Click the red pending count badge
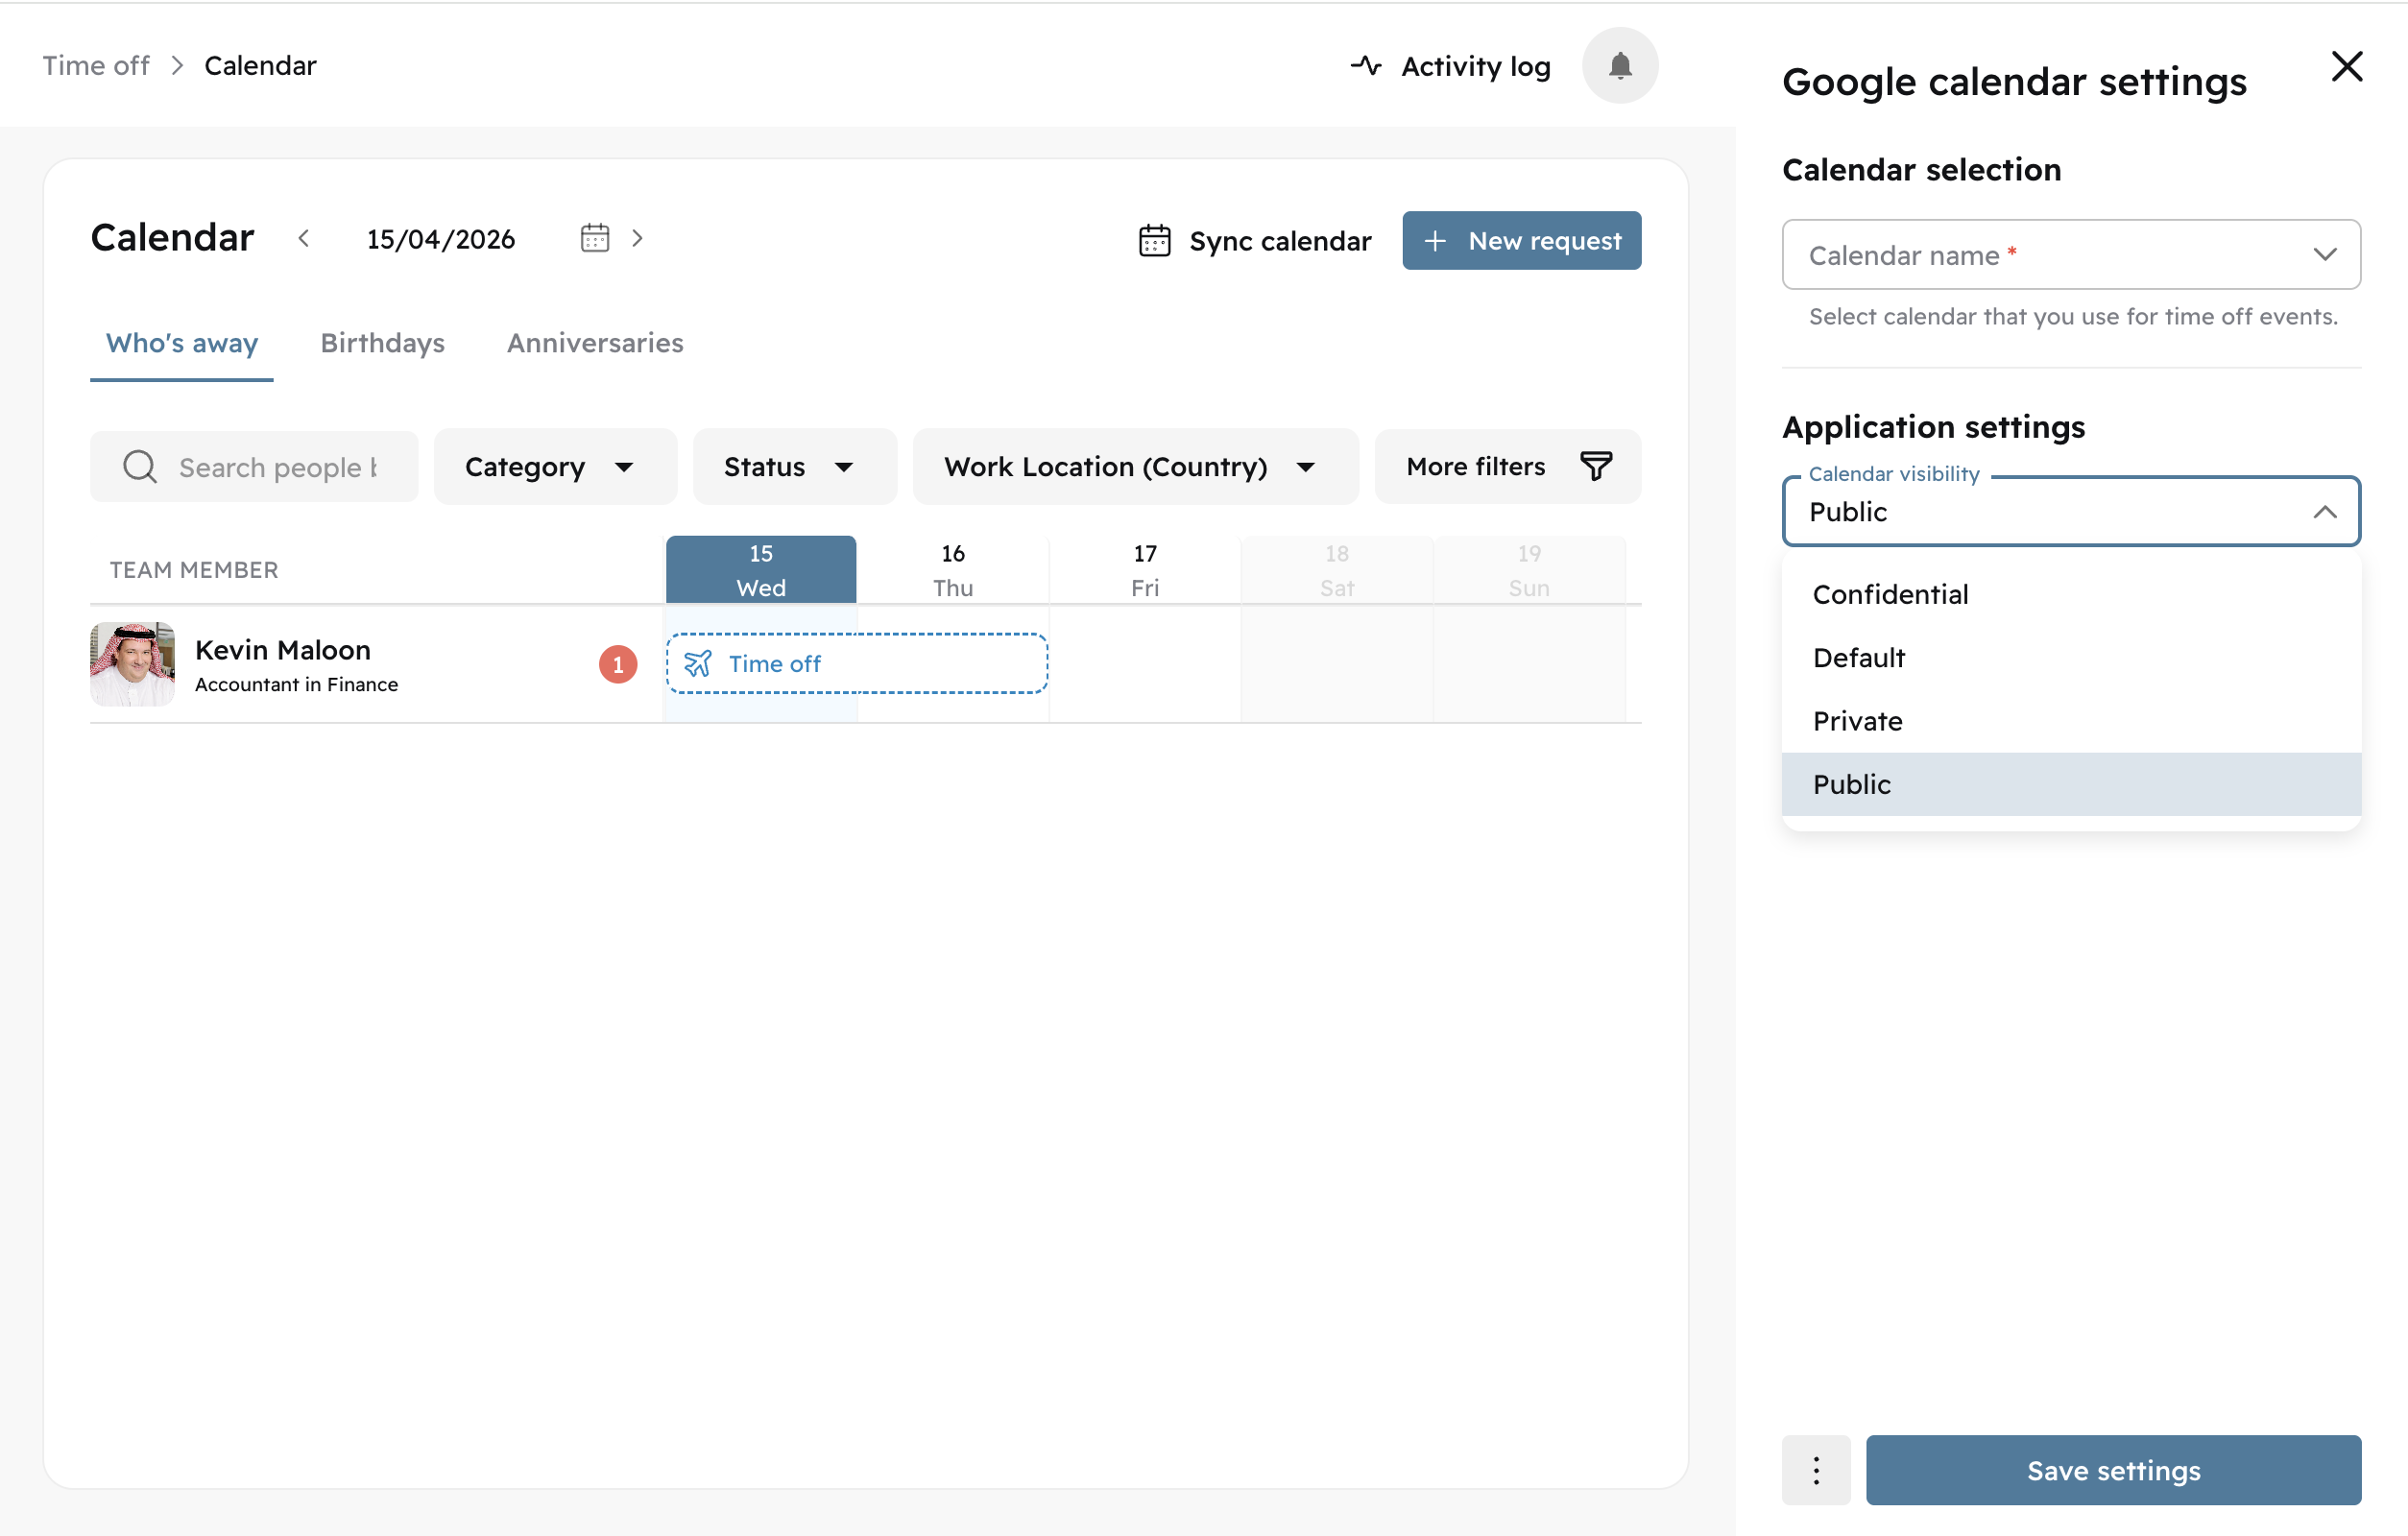 tap(617, 664)
